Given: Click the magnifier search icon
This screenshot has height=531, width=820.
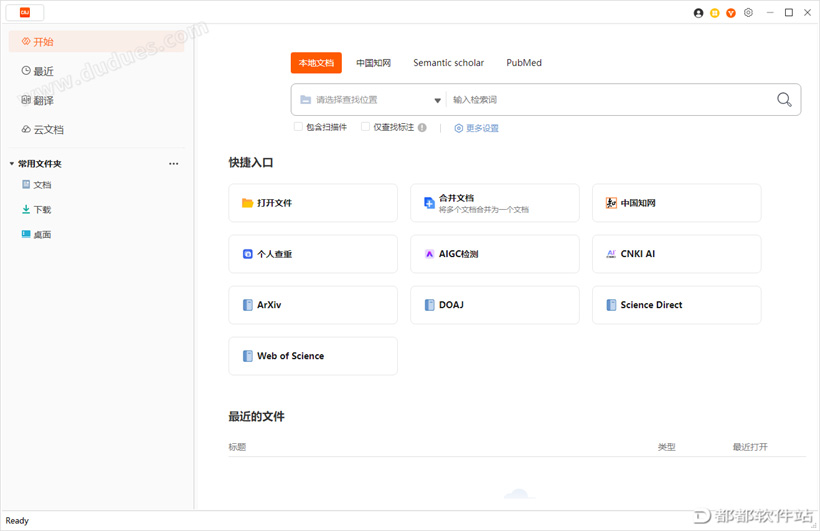Looking at the screenshot, I should tap(784, 99).
